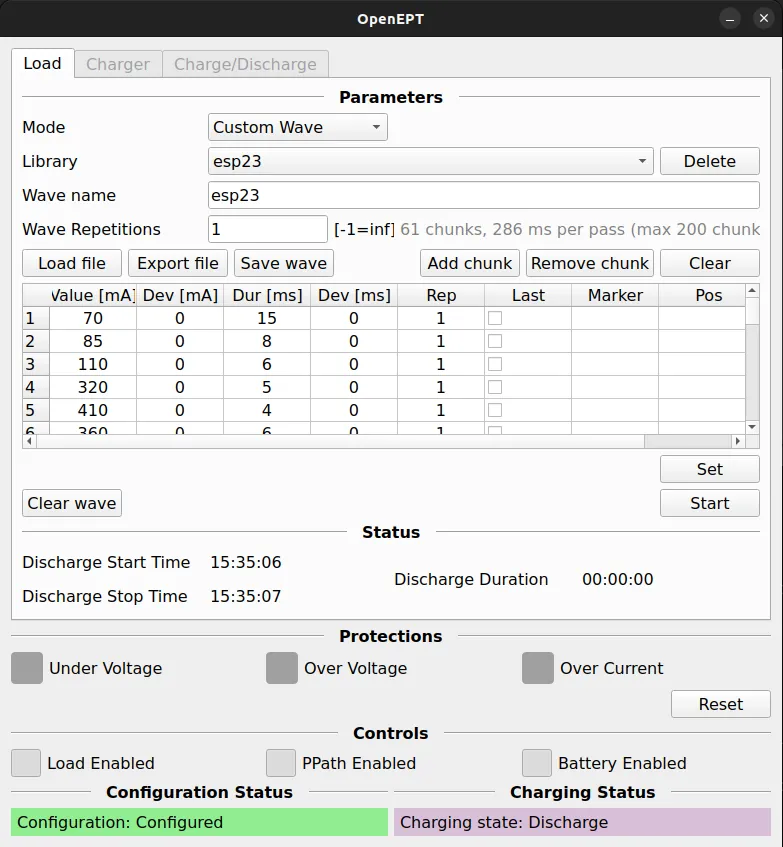Click the table's scroll right arrow
This screenshot has height=847, width=783.
pyautogui.click(x=738, y=441)
